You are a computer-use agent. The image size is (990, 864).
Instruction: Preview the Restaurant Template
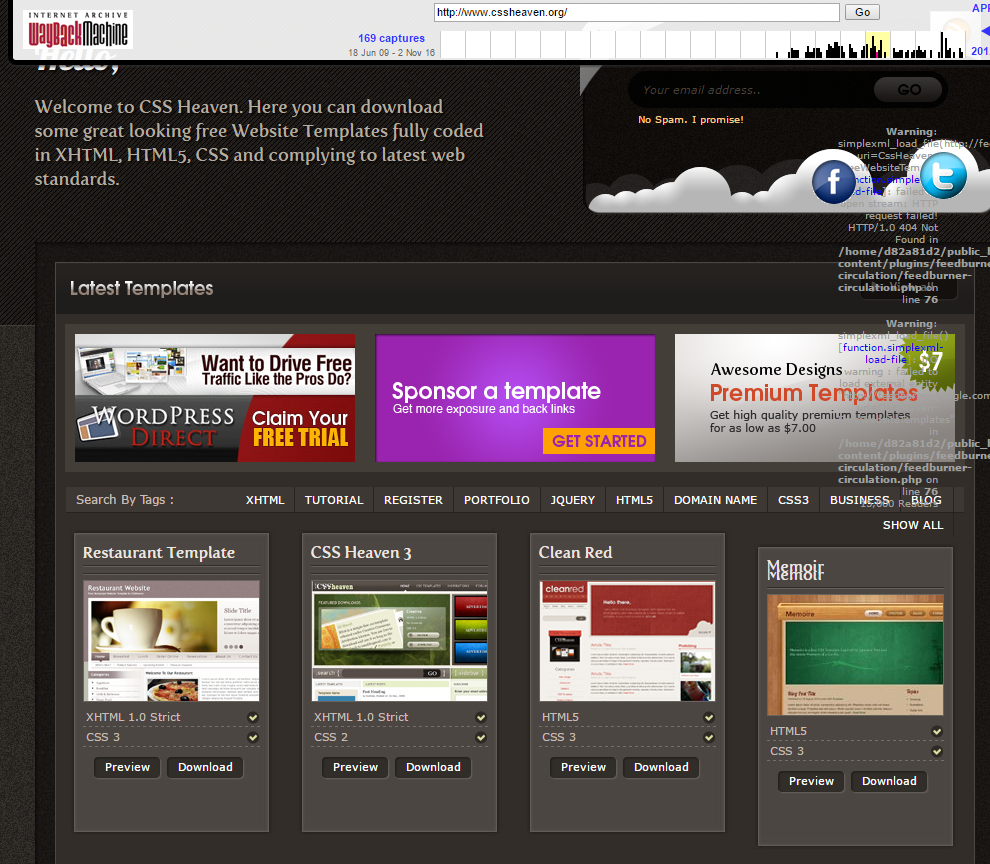128,767
